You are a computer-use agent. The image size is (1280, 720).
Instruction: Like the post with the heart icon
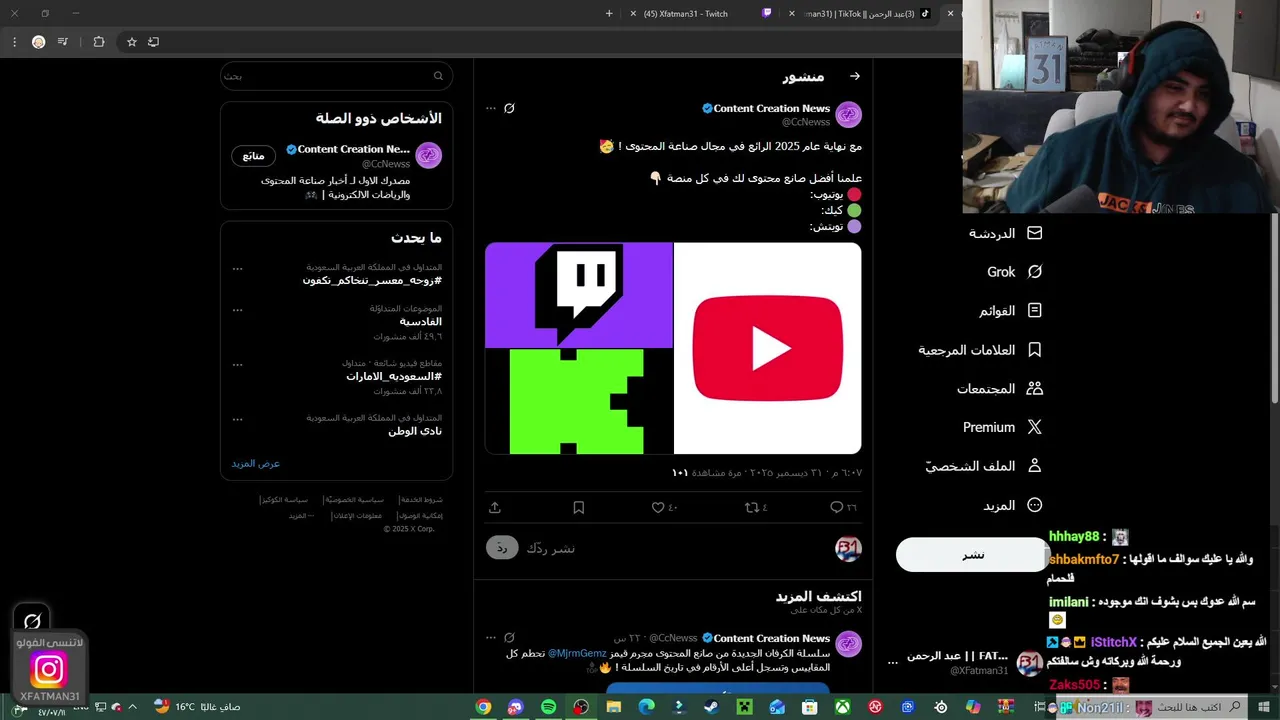(658, 507)
